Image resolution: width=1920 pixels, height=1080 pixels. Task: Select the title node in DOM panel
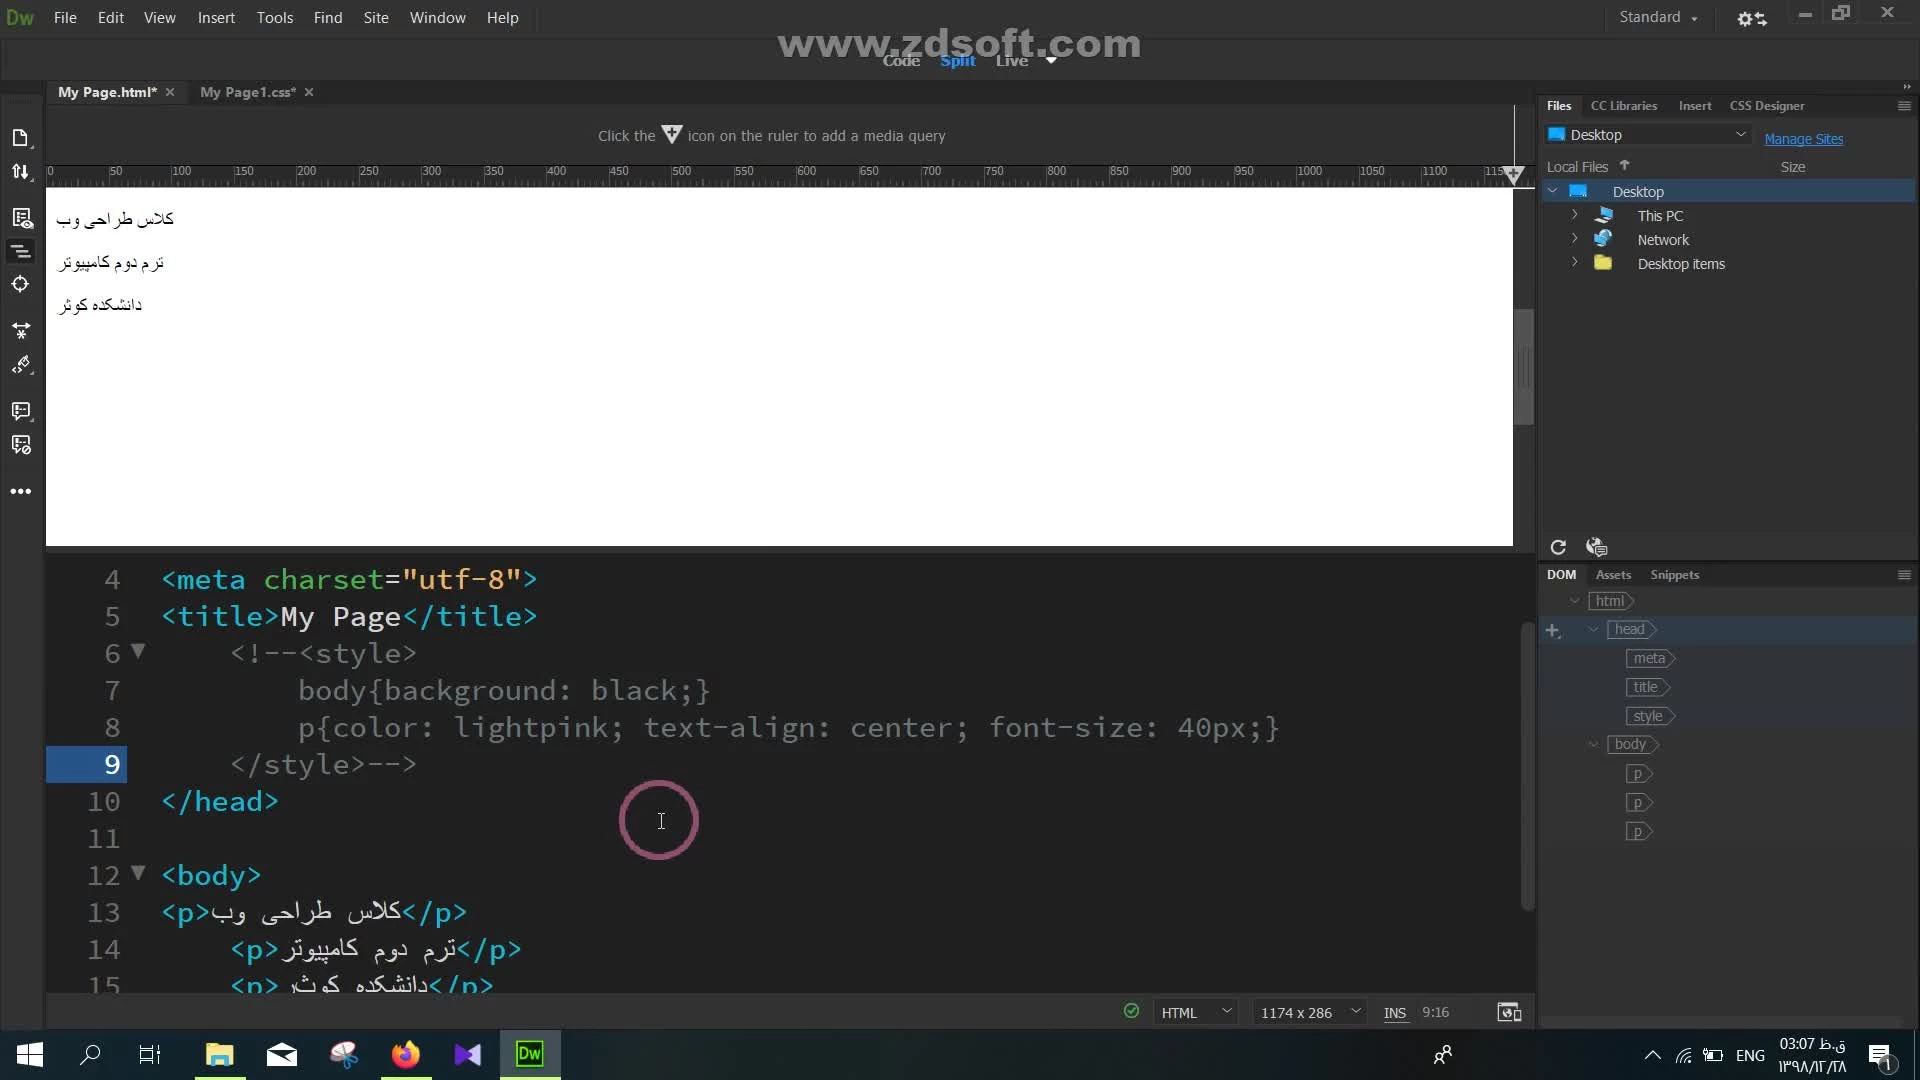[x=1647, y=687]
